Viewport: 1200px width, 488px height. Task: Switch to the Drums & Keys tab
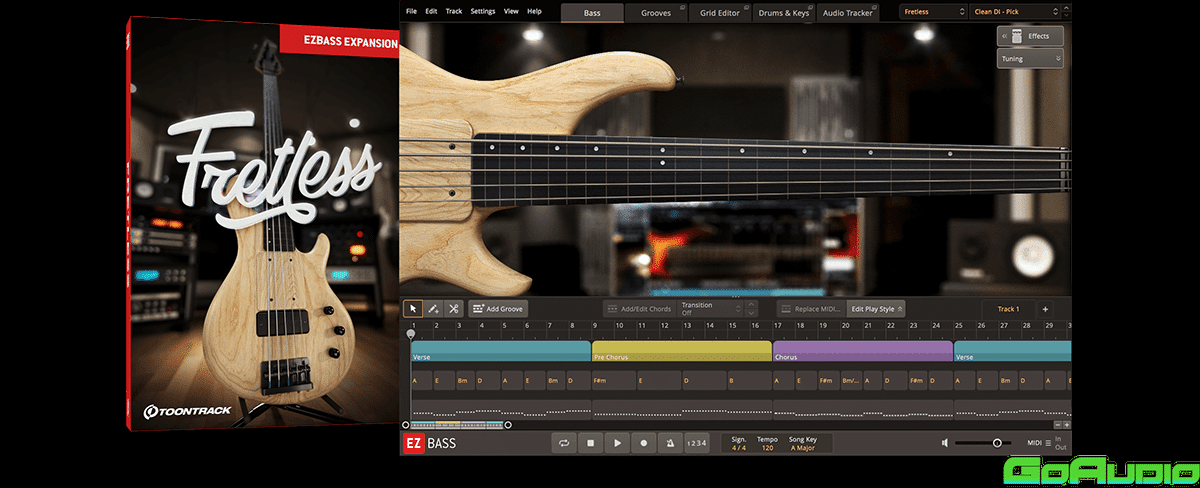(784, 12)
